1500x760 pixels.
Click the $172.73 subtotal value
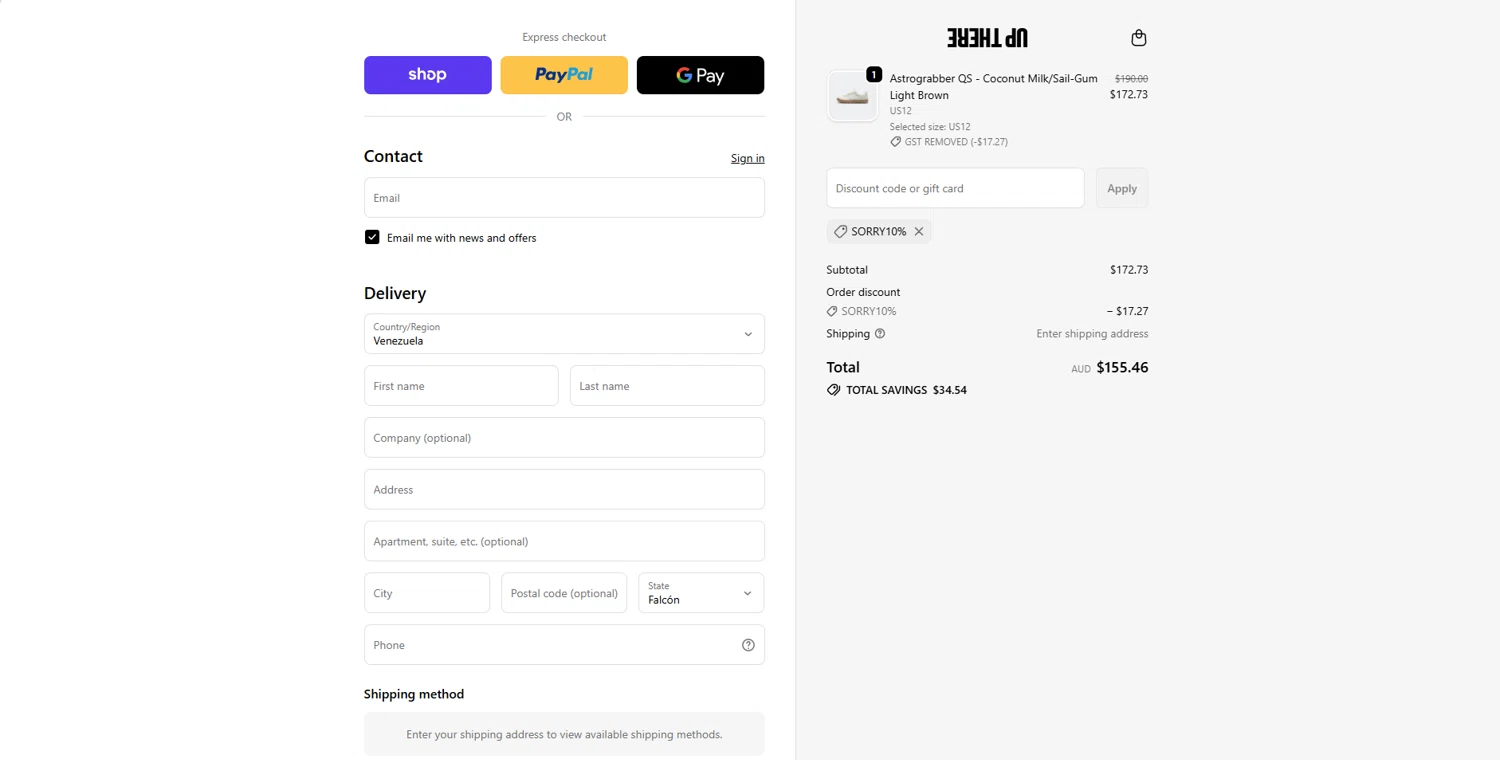pyautogui.click(x=1129, y=270)
